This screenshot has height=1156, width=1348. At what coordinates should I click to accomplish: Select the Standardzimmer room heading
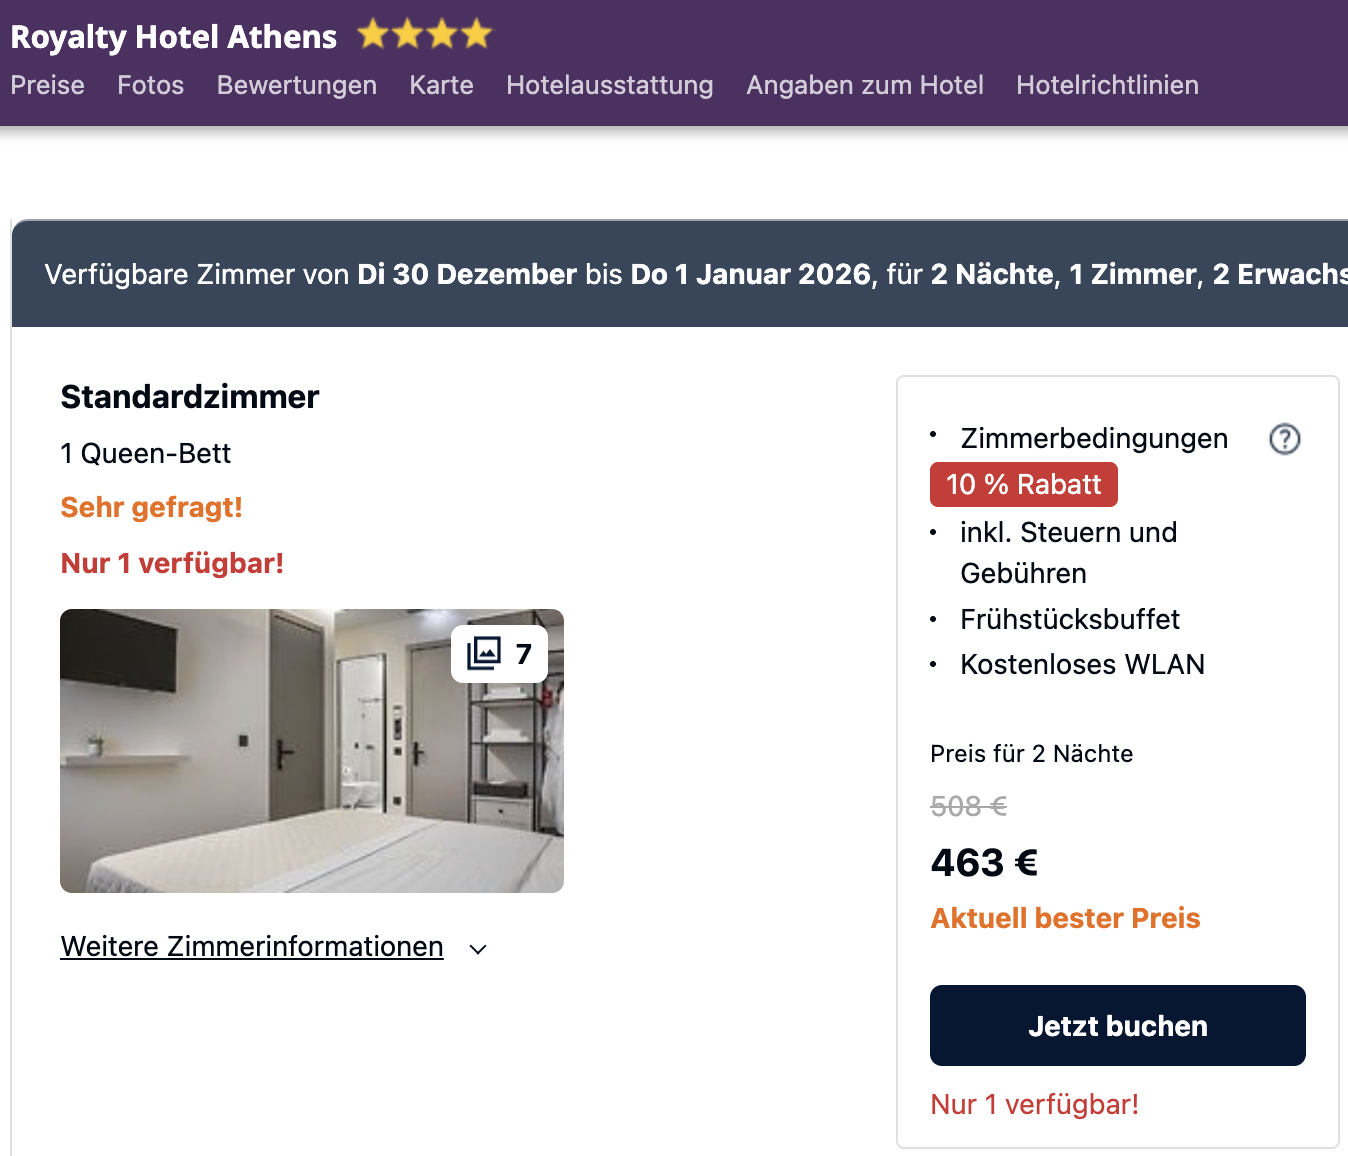coord(190,397)
